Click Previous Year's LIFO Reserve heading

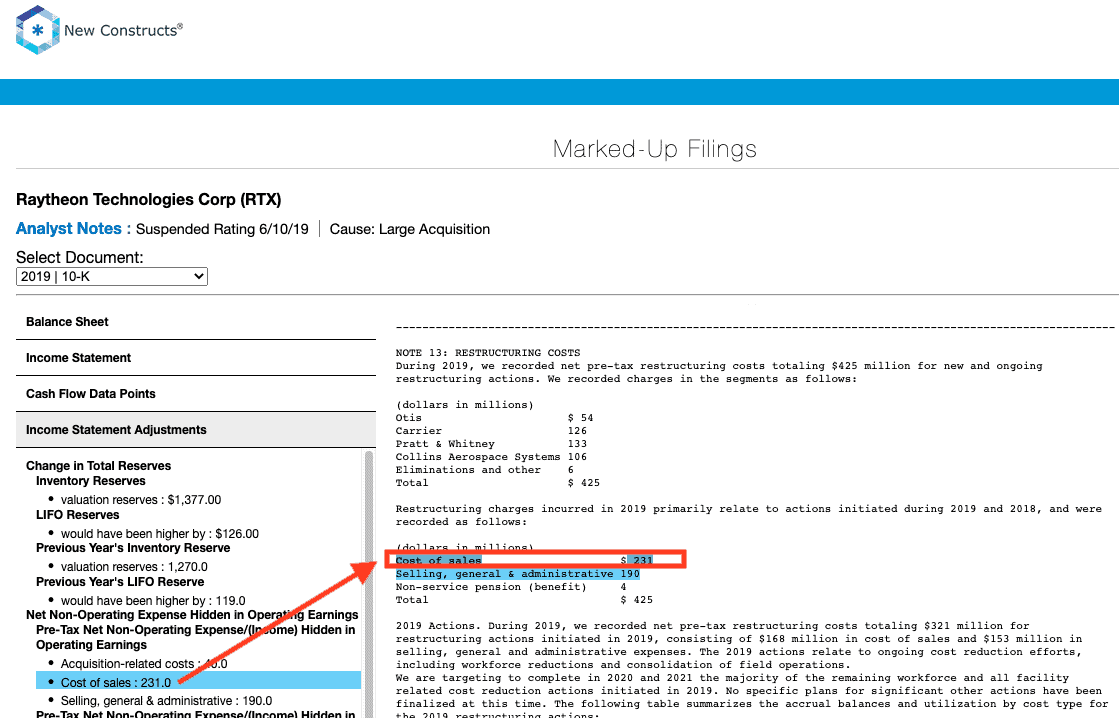click(120, 582)
